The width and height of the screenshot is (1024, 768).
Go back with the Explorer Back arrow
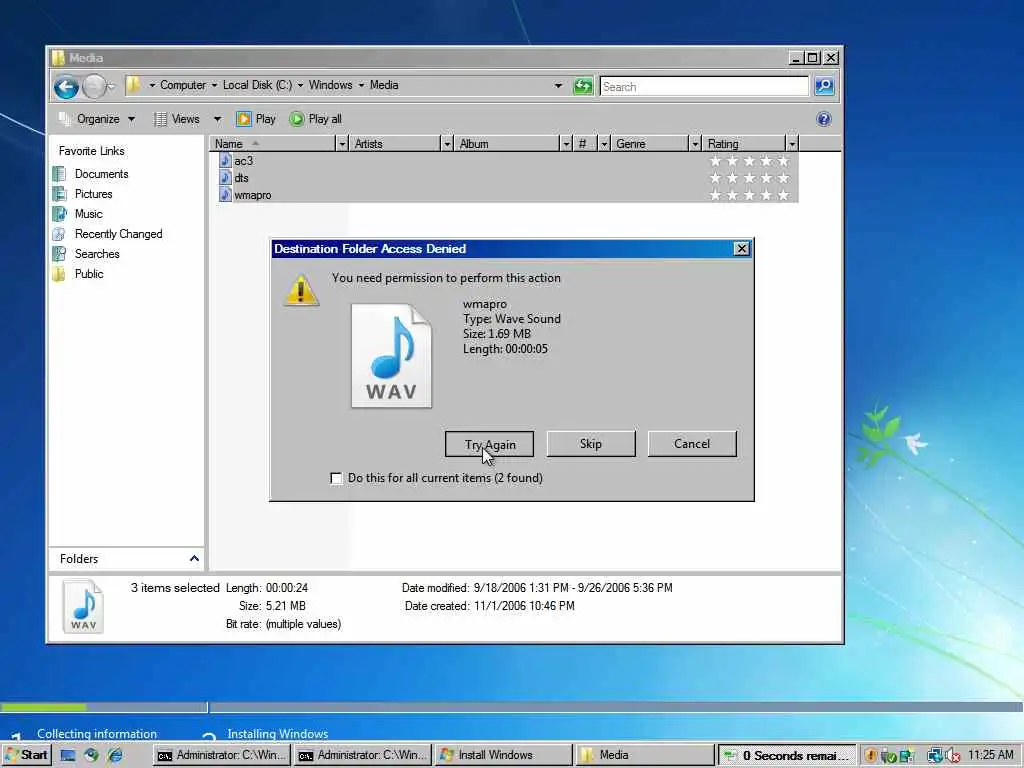(x=67, y=87)
